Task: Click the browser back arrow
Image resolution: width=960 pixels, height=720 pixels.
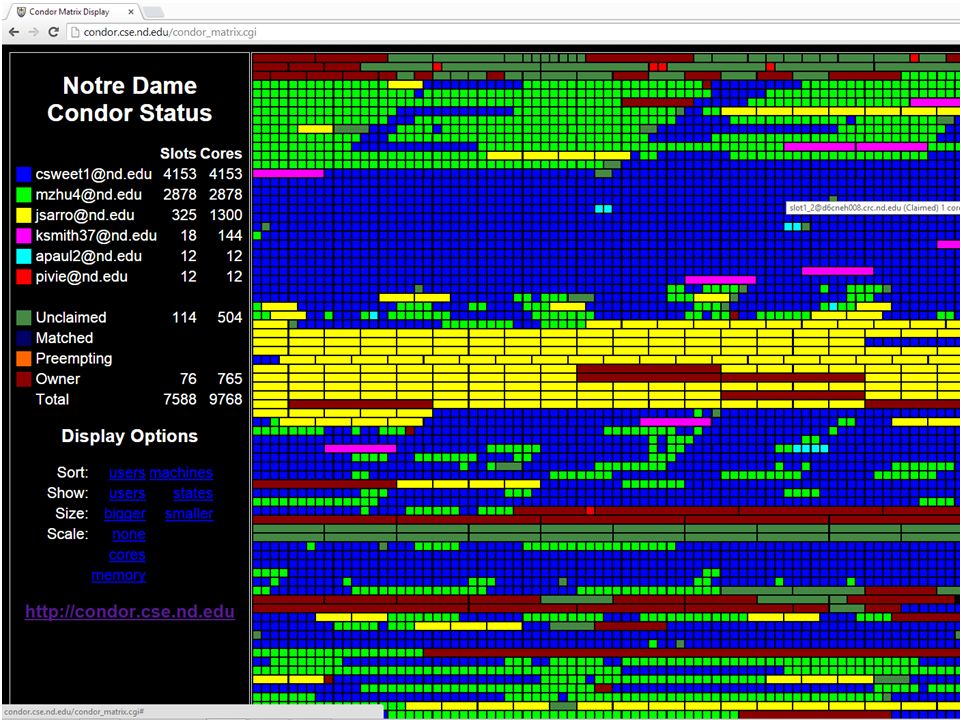Action: click(14, 32)
